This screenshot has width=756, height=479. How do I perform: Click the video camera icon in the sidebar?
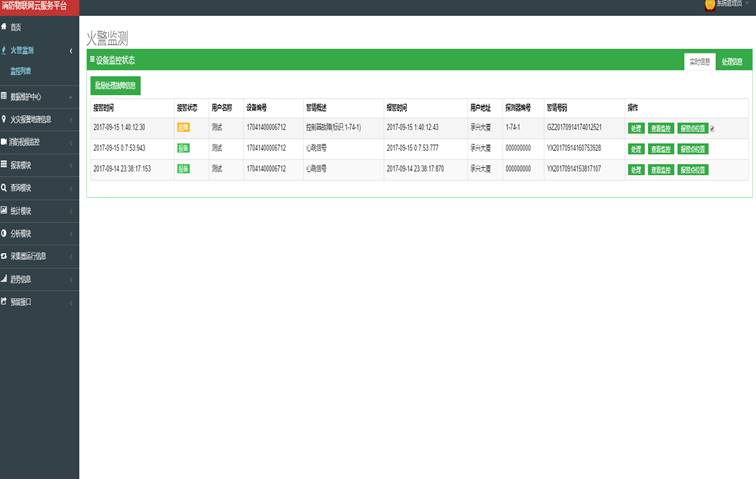pos(4,142)
